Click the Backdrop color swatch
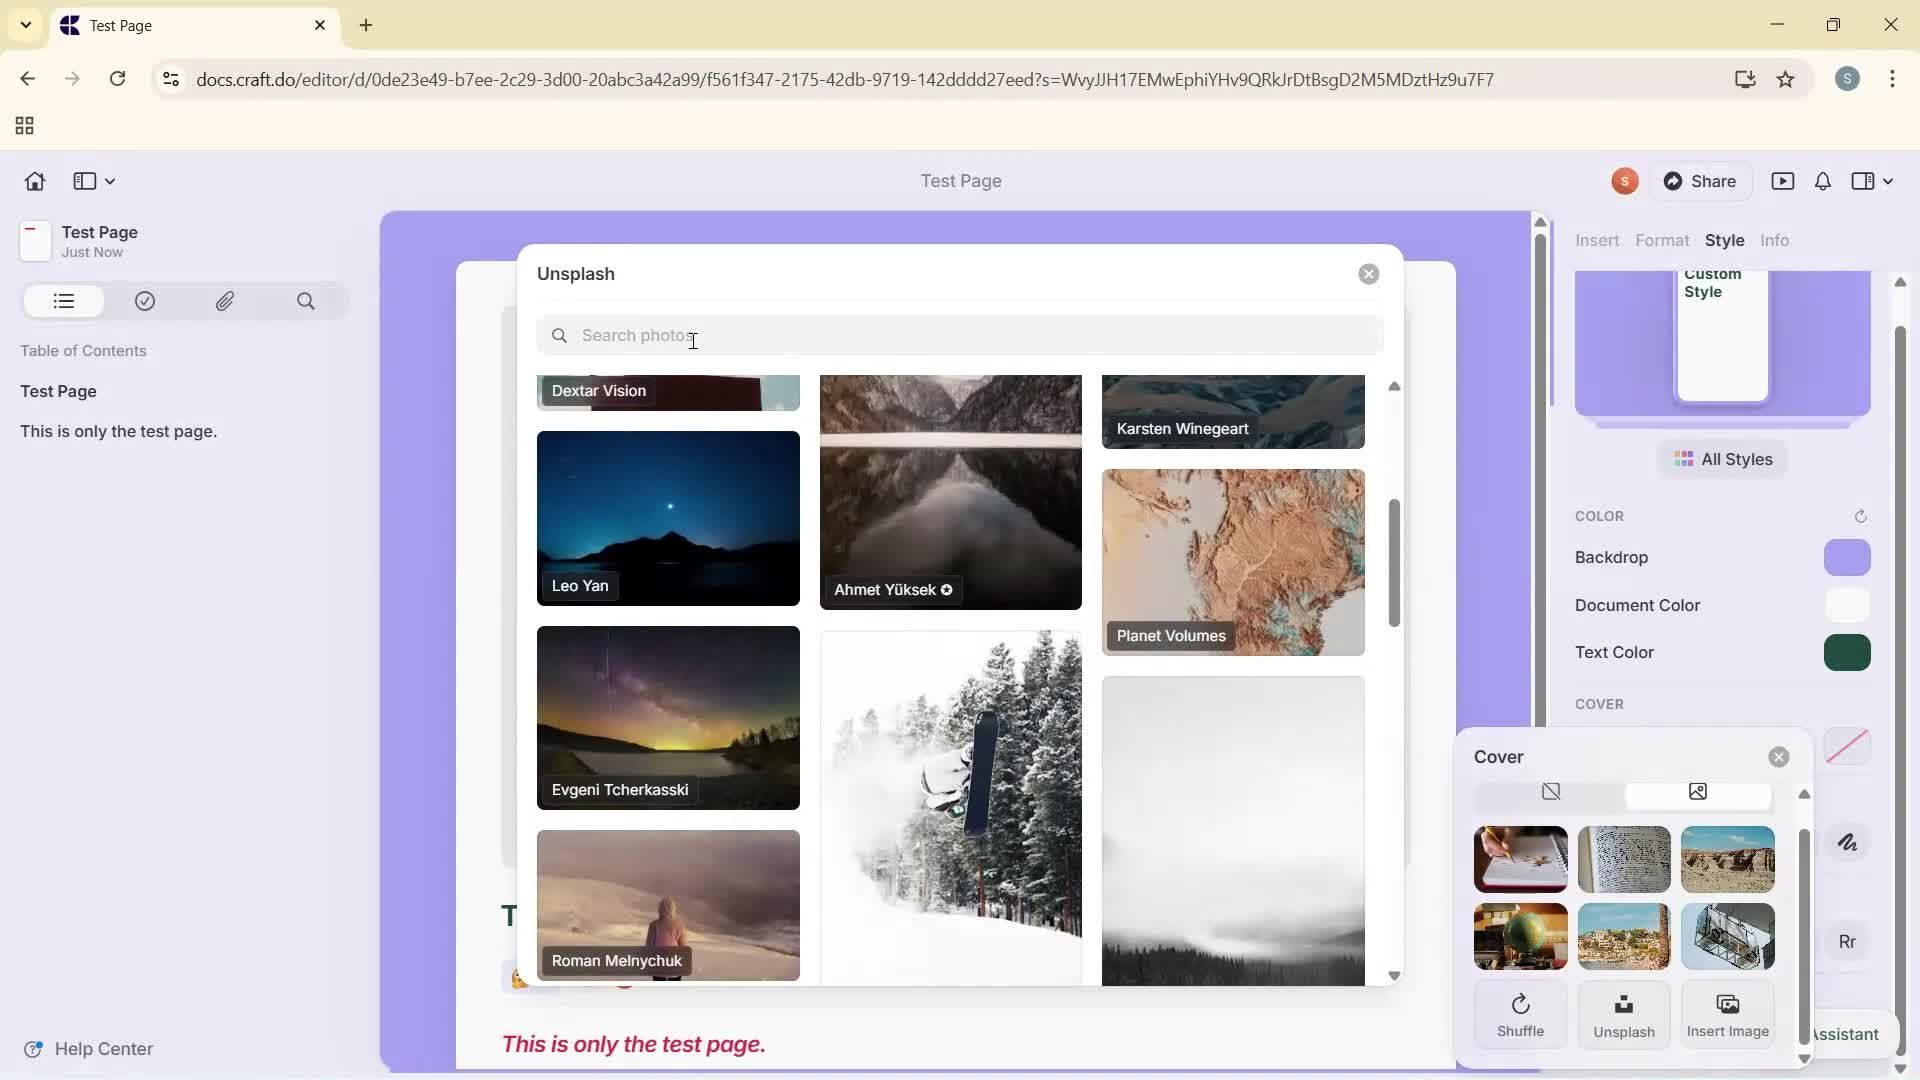 click(1847, 558)
